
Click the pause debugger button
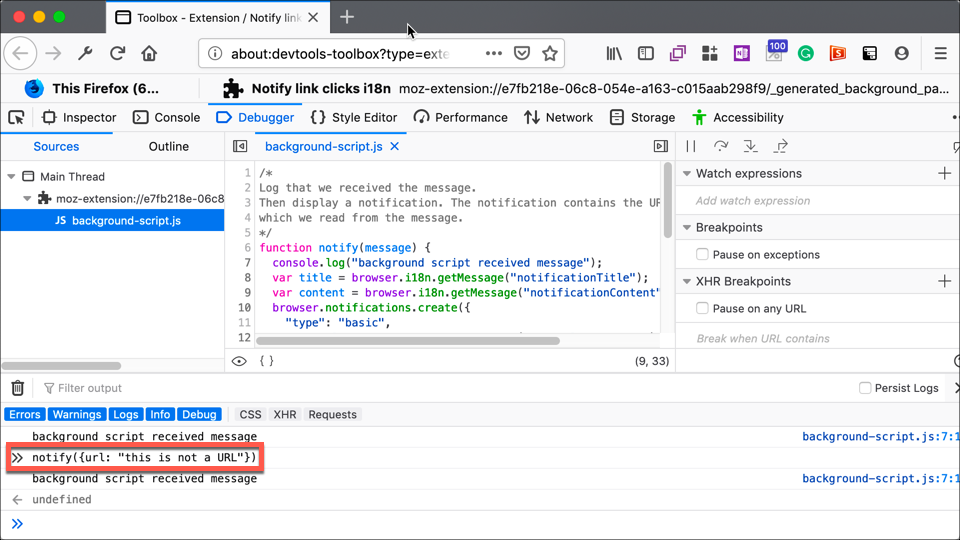click(x=691, y=146)
